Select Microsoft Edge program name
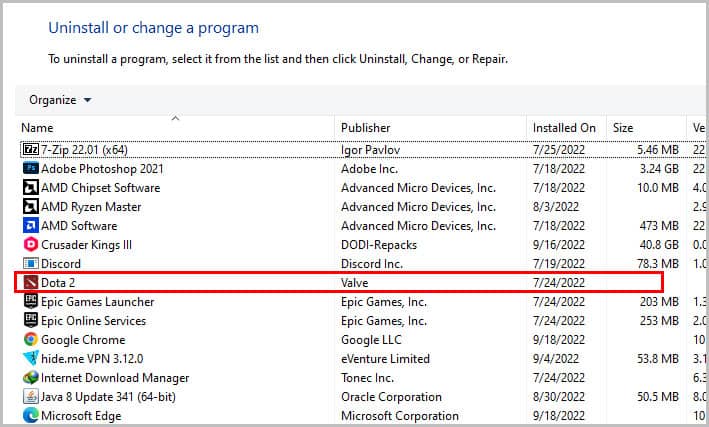 [x=81, y=415]
